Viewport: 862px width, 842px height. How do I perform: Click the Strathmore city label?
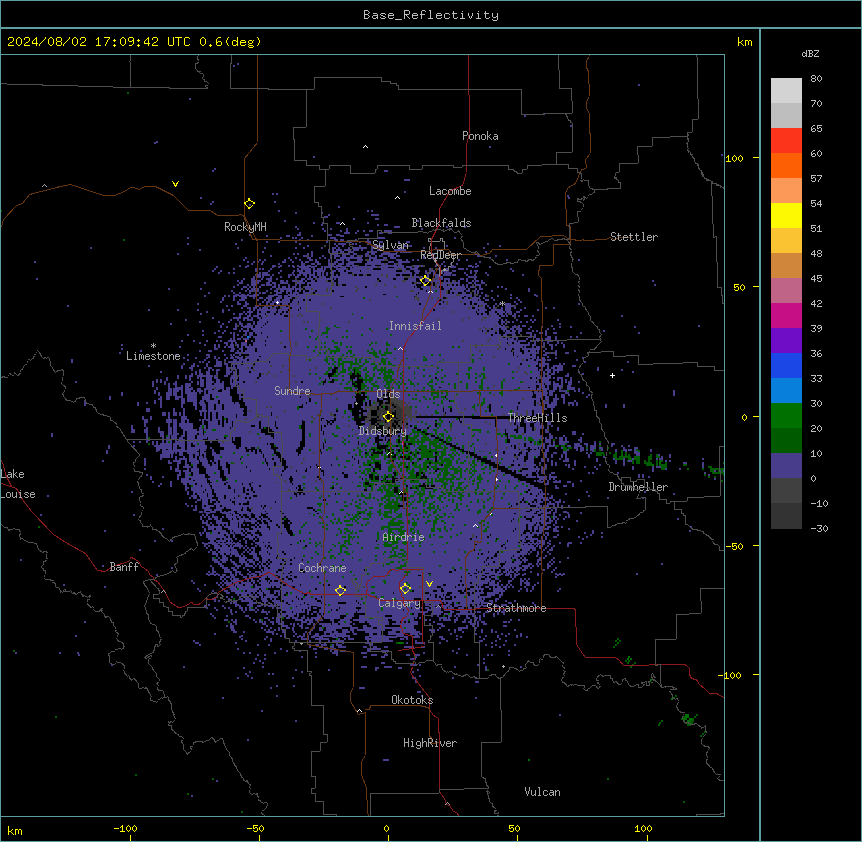[516, 608]
